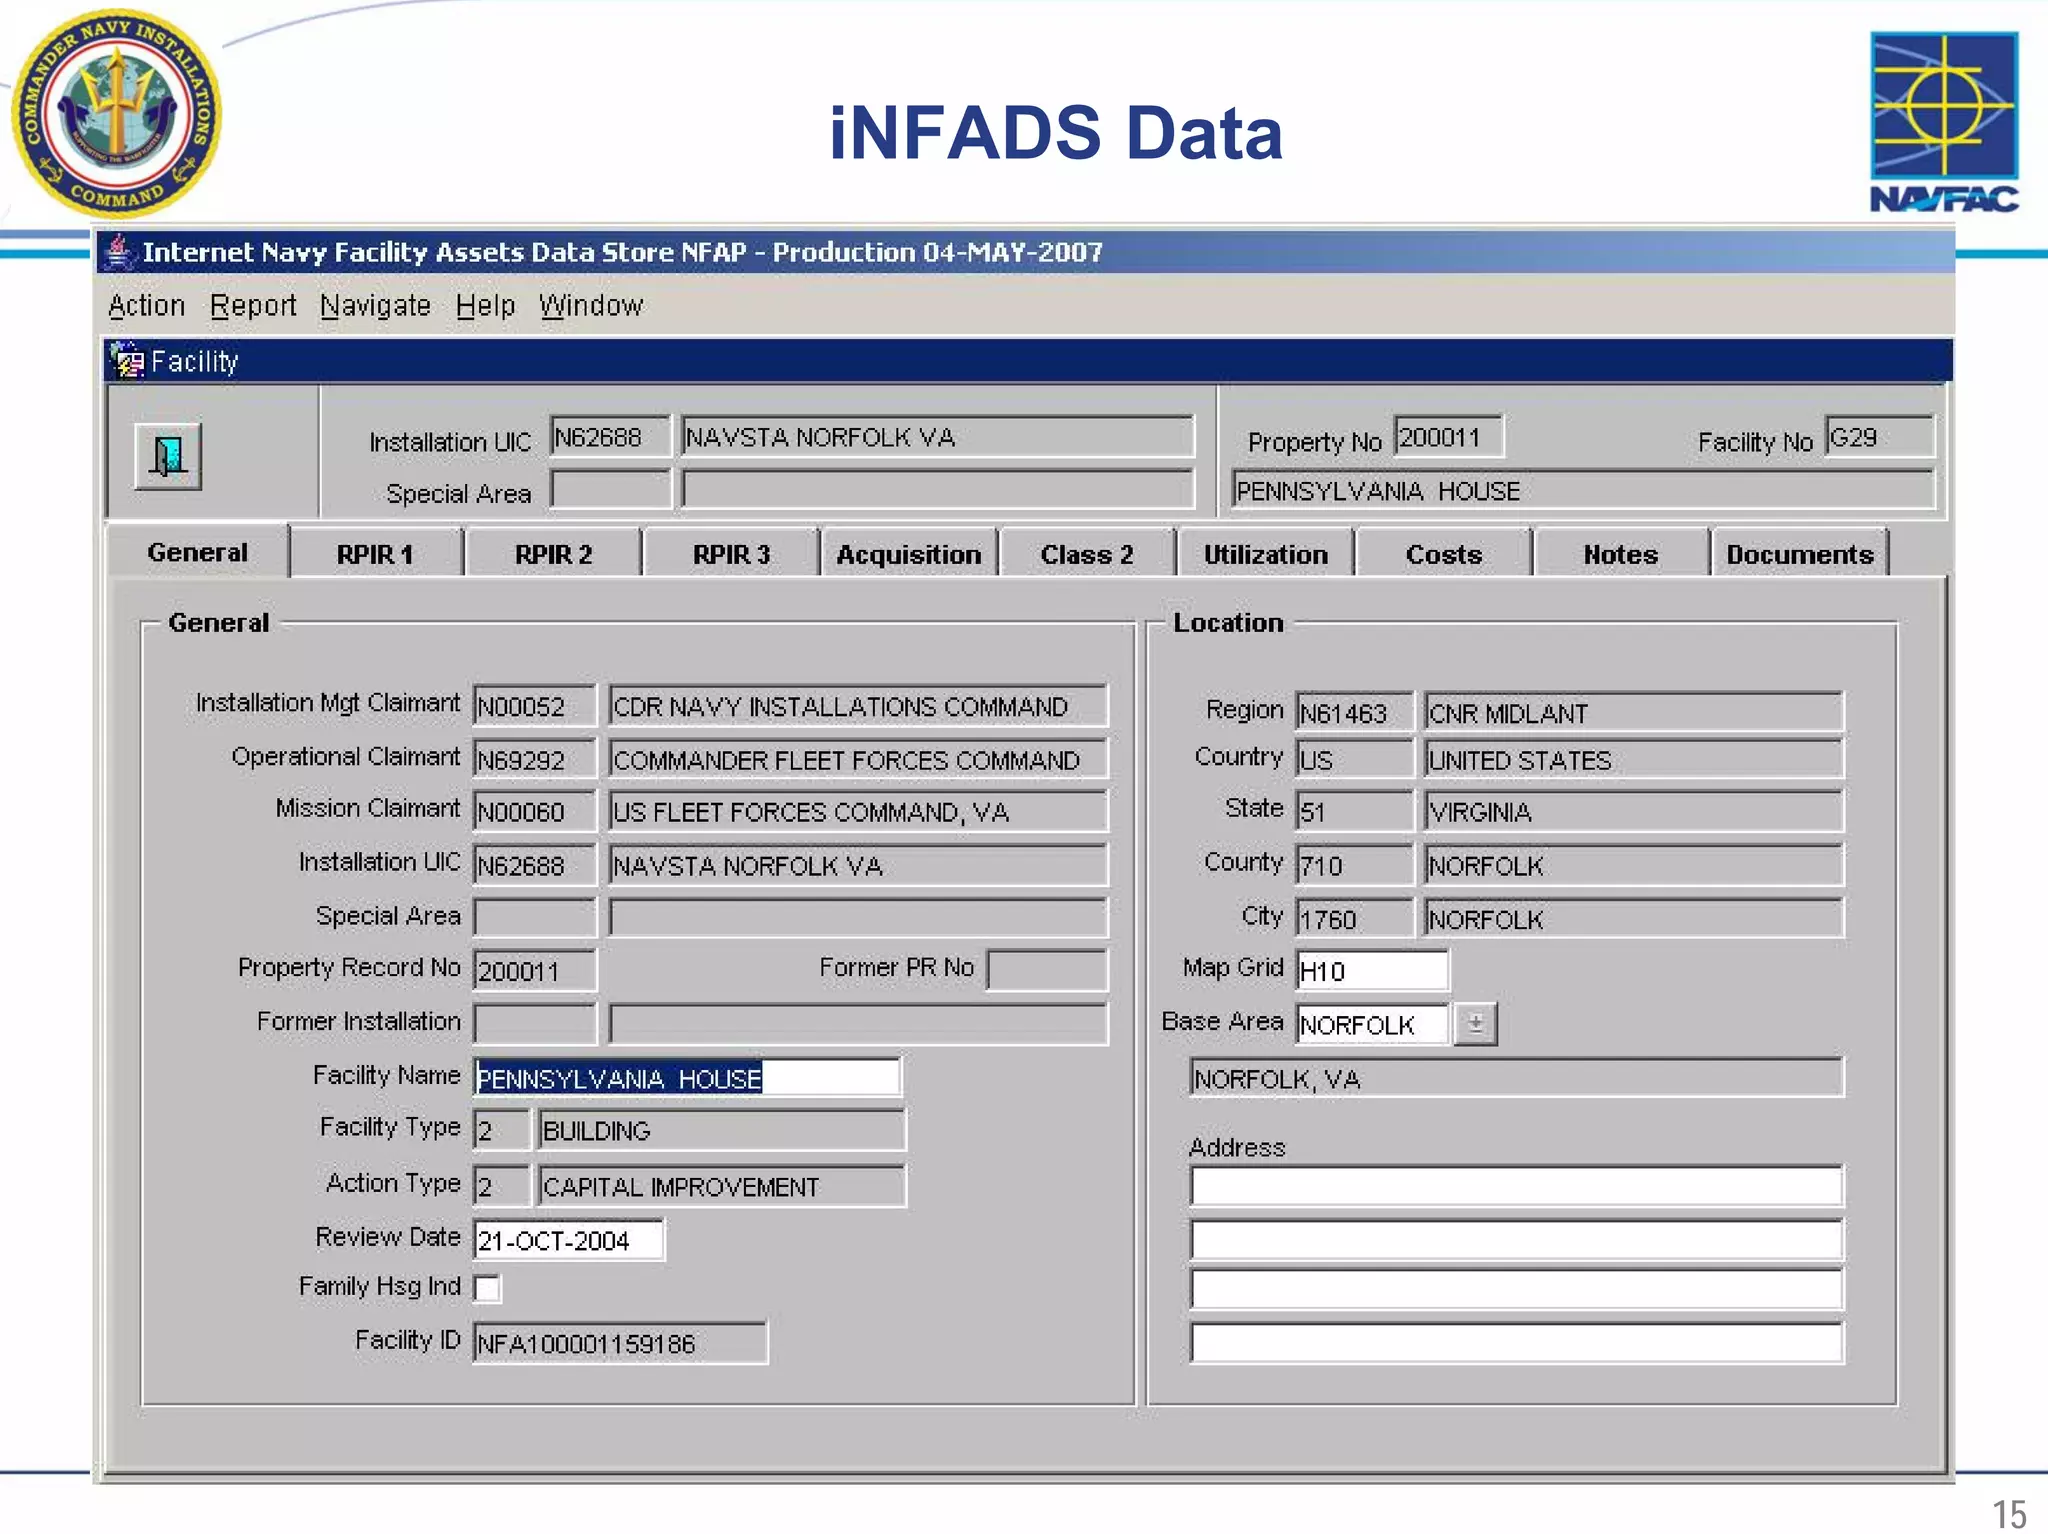Screen dimensions: 2048x1534
Task: Click the VIRGINIA state name field
Action: [1633, 812]
